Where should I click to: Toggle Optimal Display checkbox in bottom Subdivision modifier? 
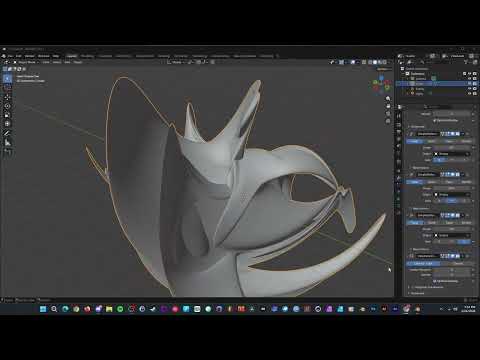[435, 281]
